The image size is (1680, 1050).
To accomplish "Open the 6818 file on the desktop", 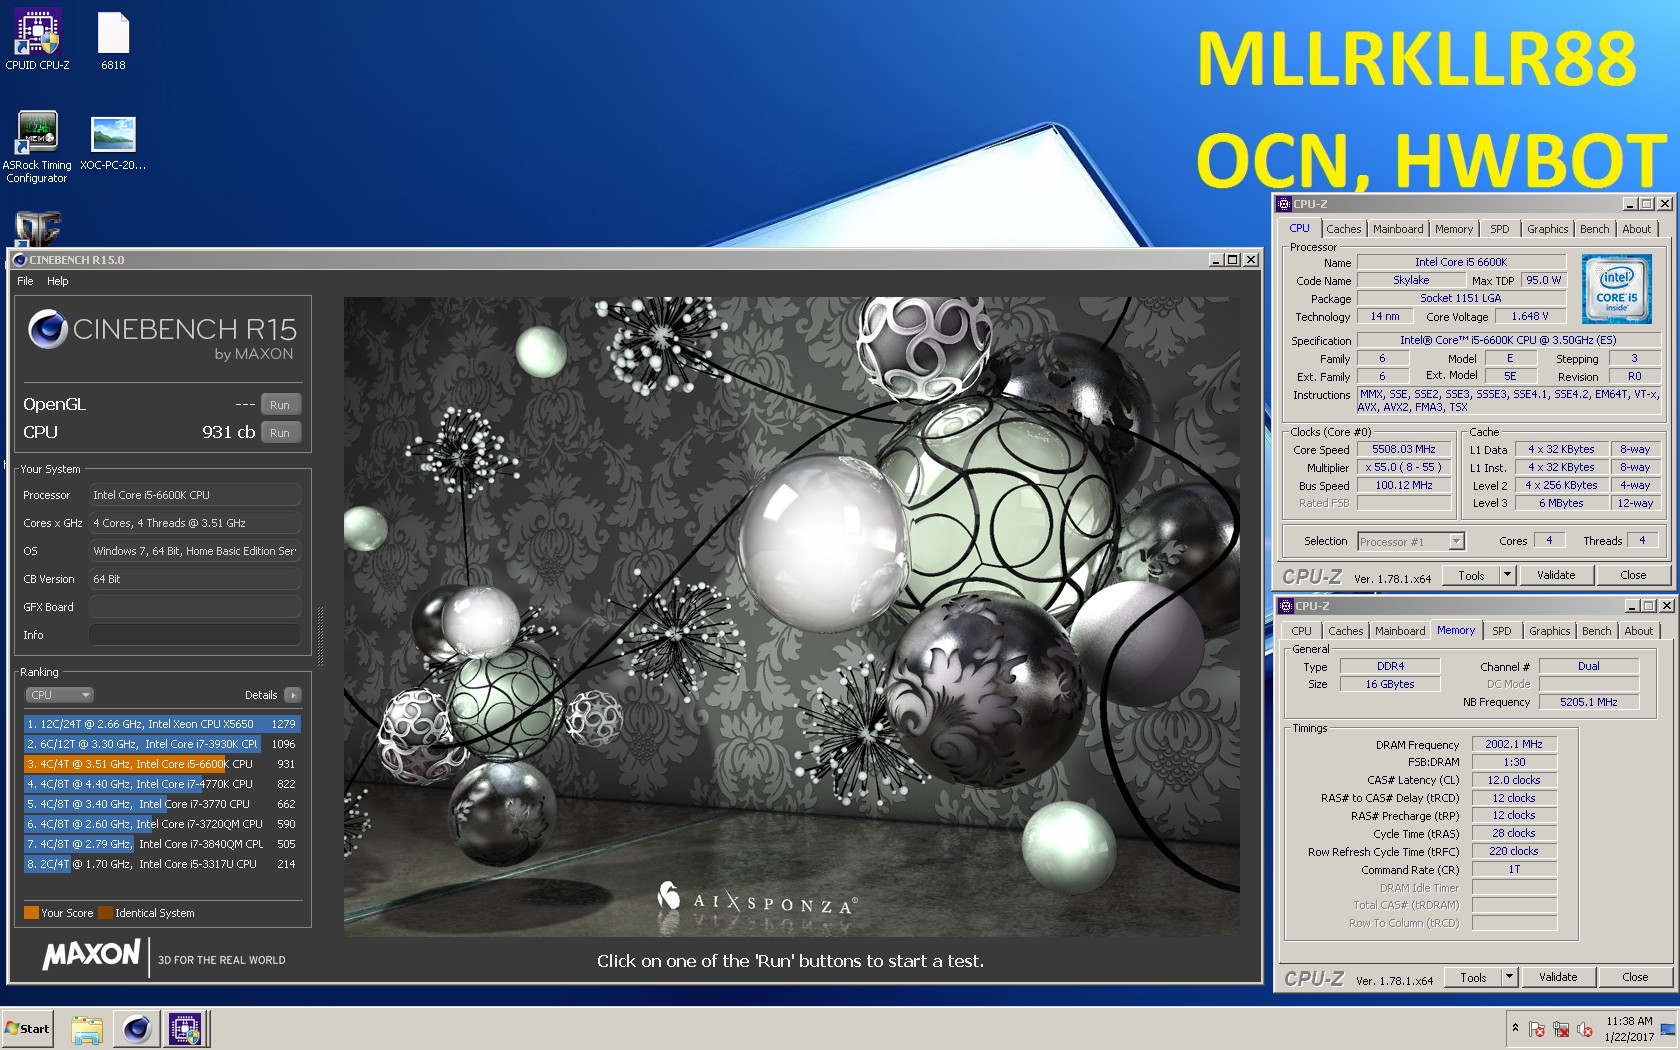I will point(113,40).
